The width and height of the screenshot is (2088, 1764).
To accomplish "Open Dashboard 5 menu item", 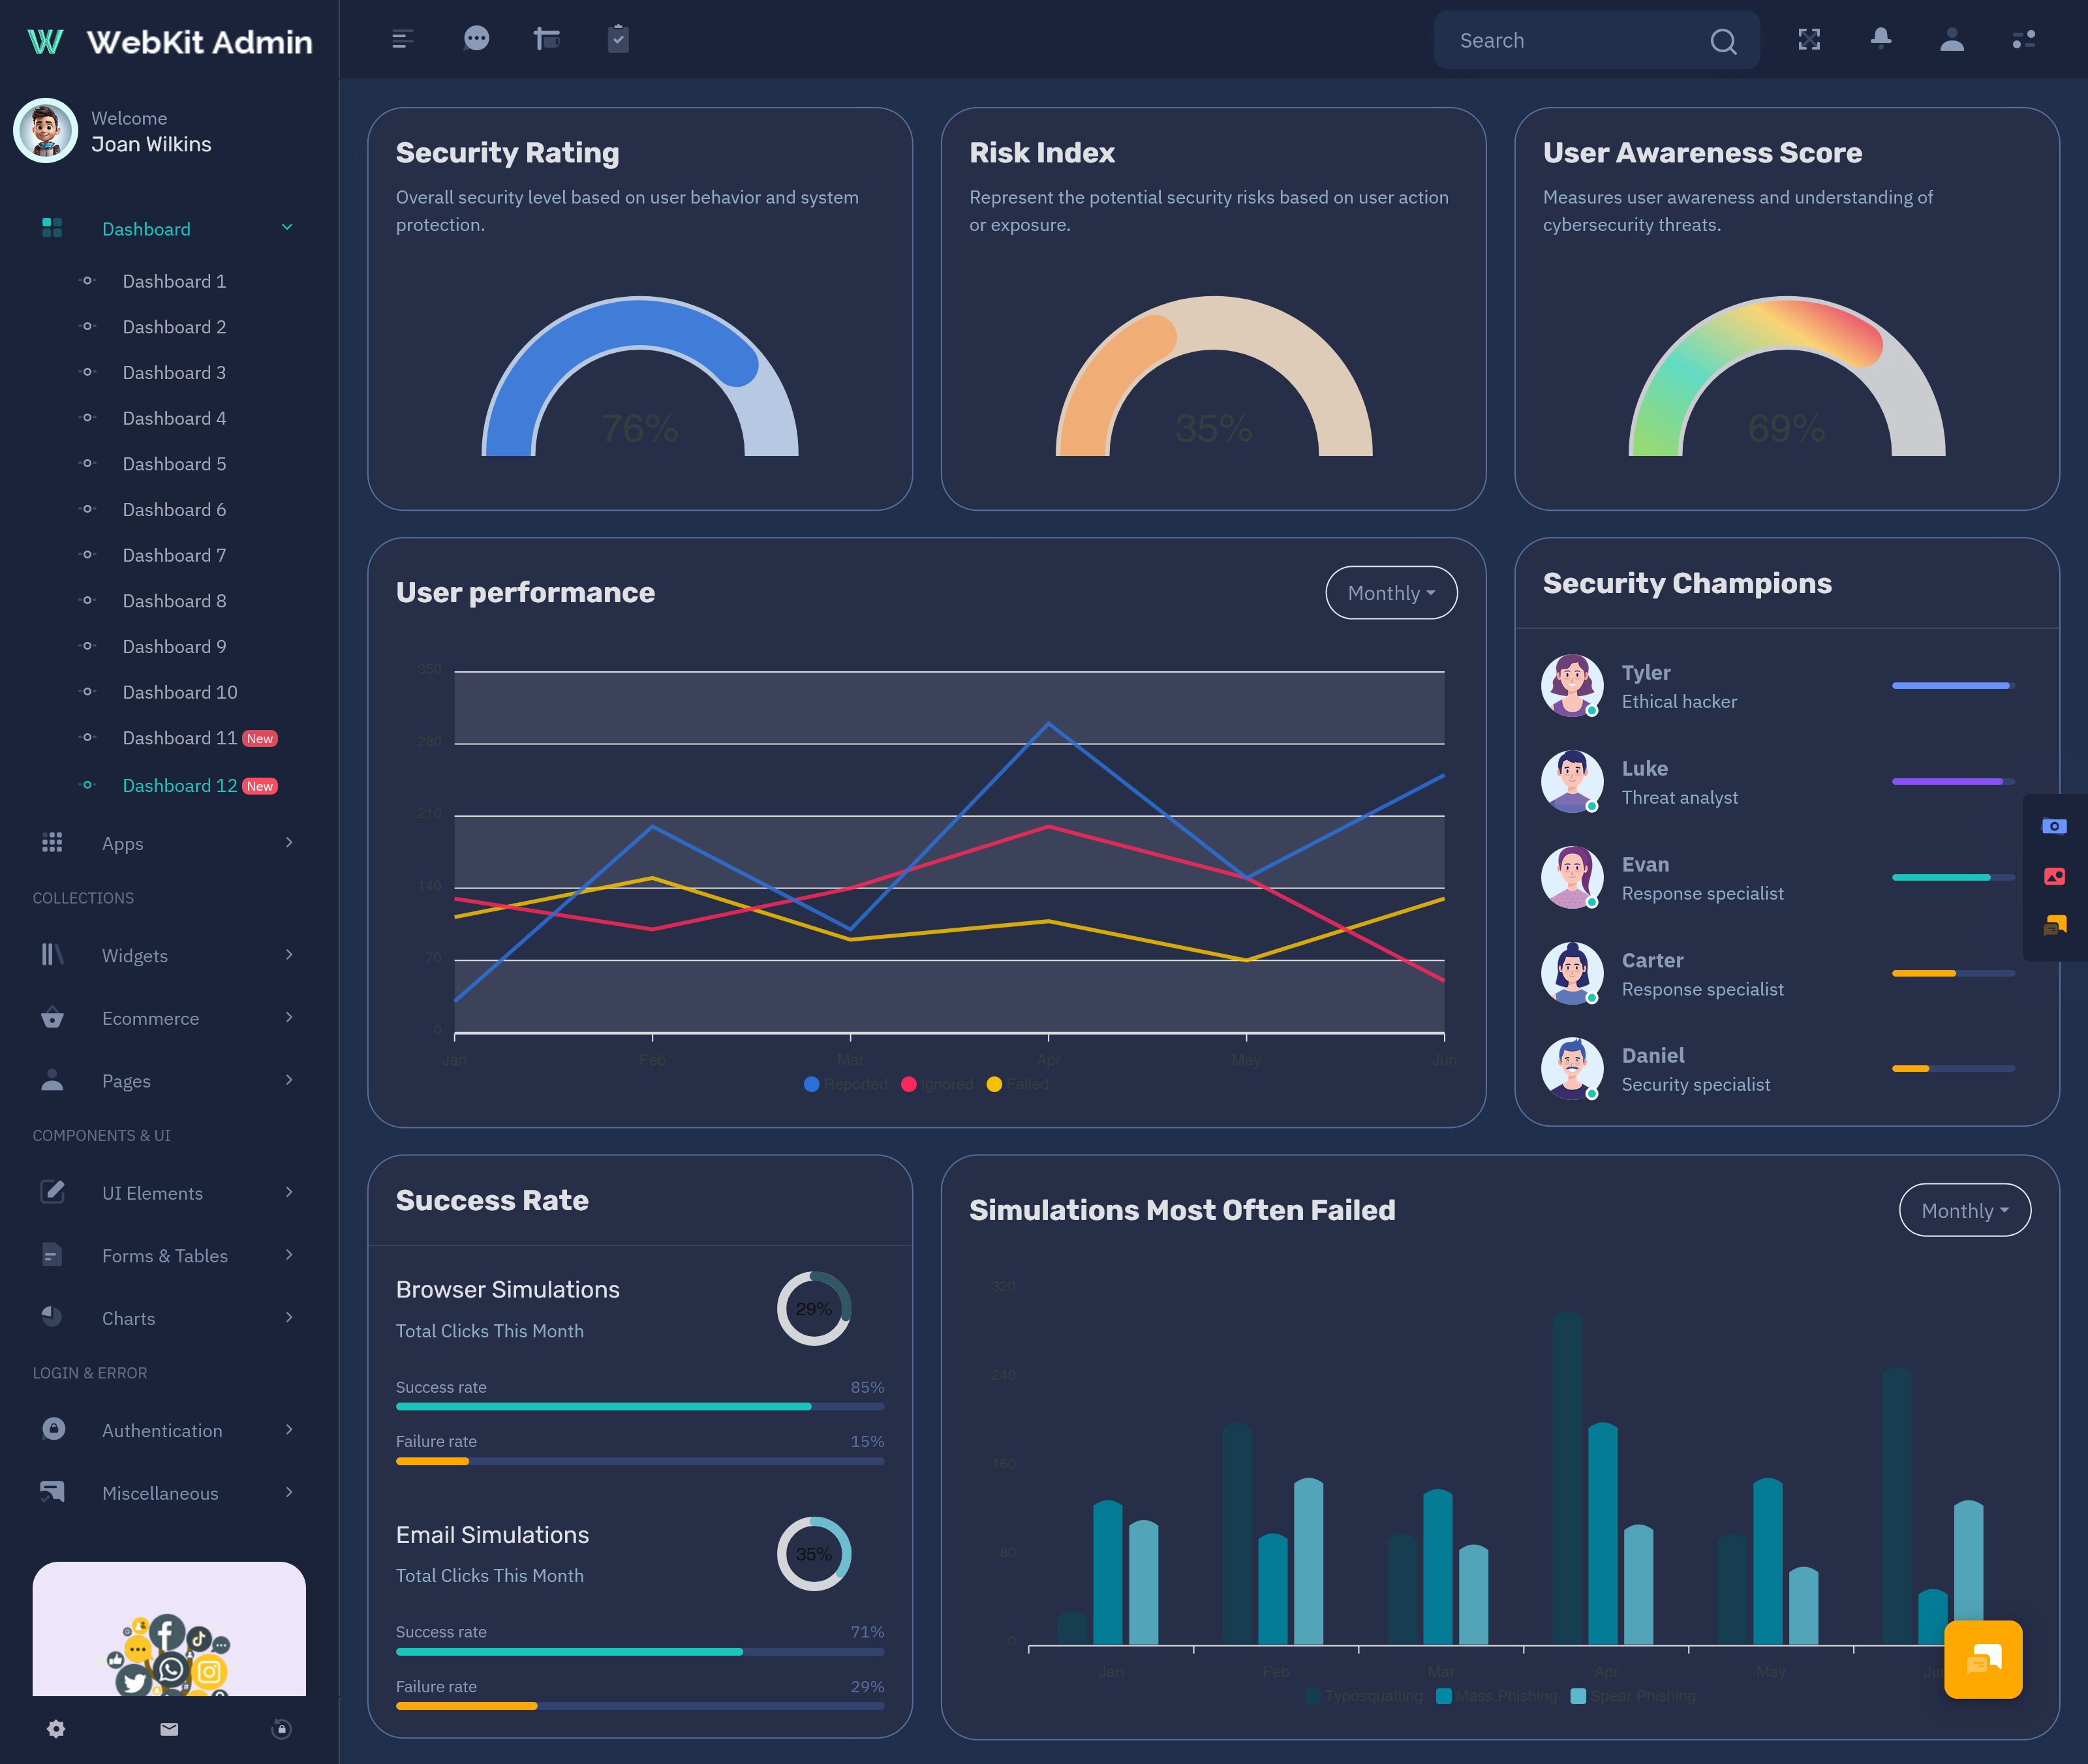I will click(x=174, y=464).
